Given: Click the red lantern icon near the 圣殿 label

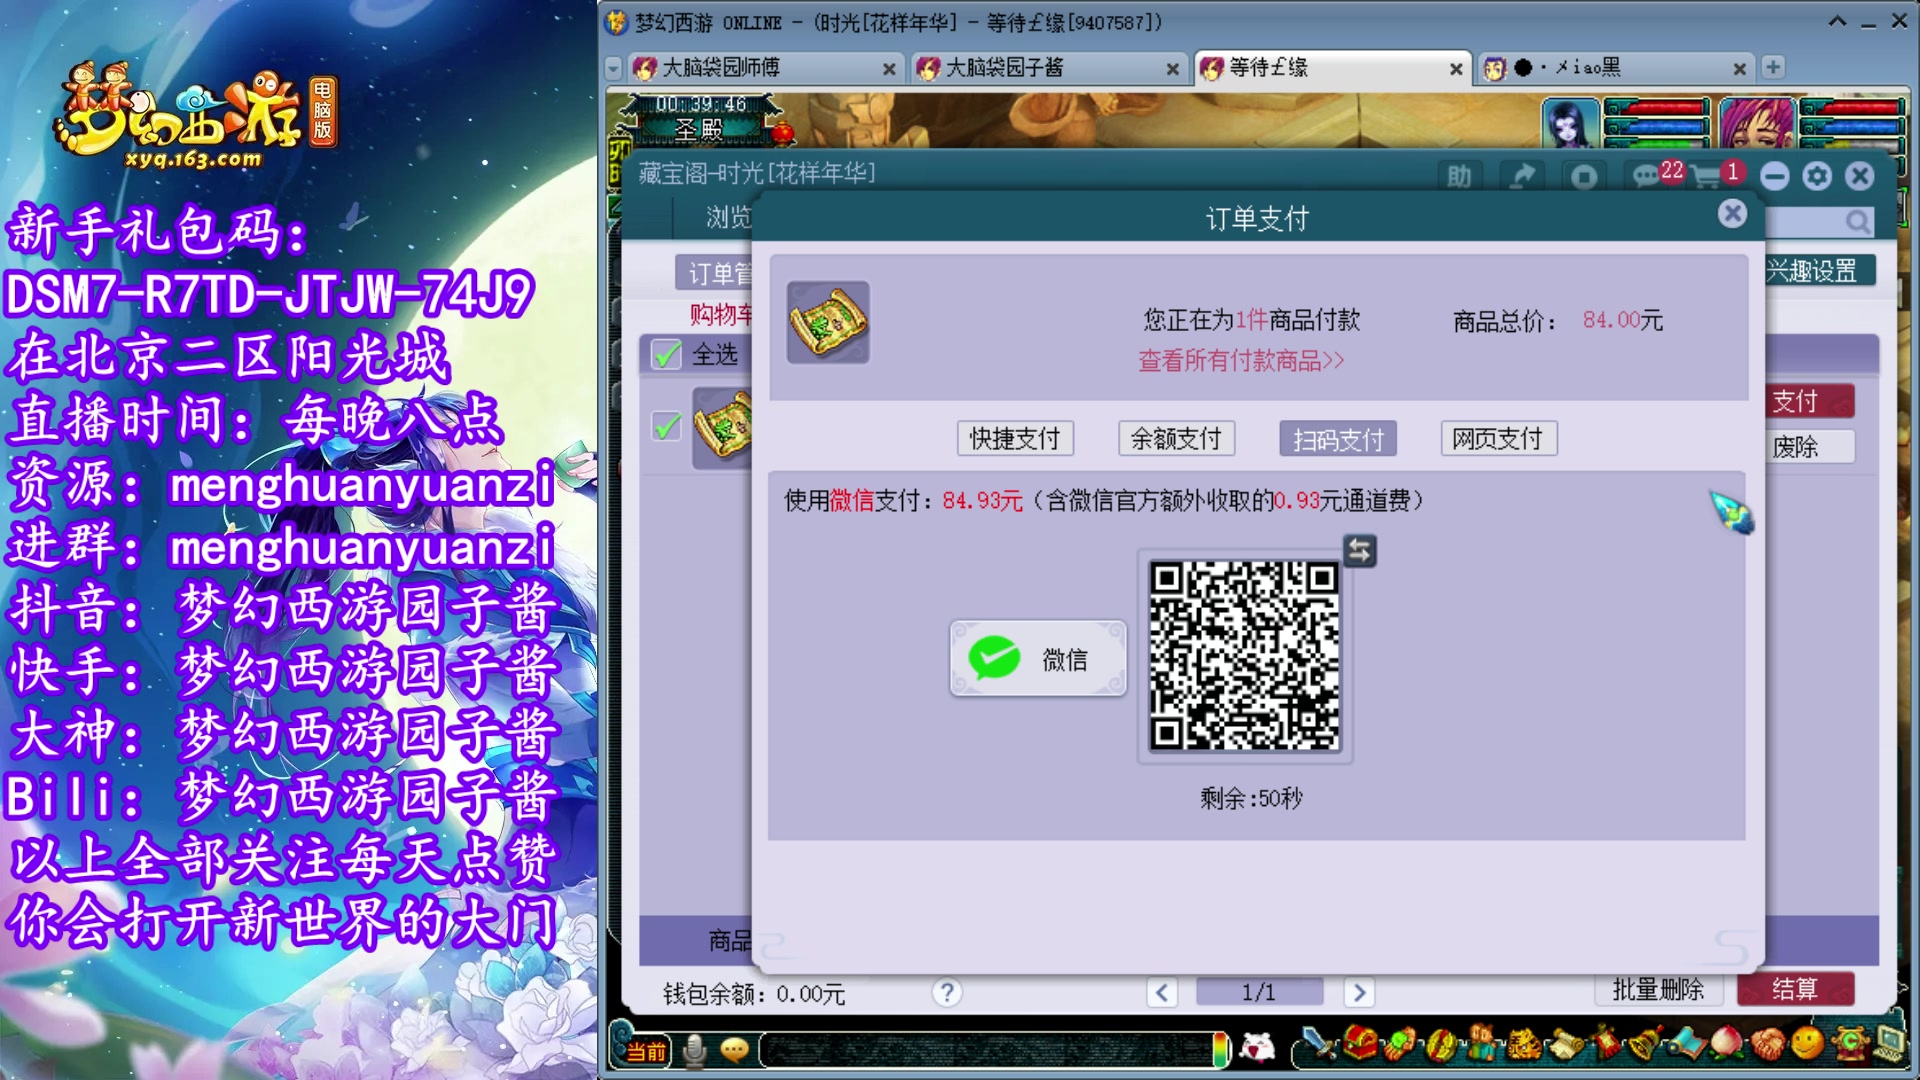Looking at the screenshot, I should pyautogui.click(x=783, y=132).
